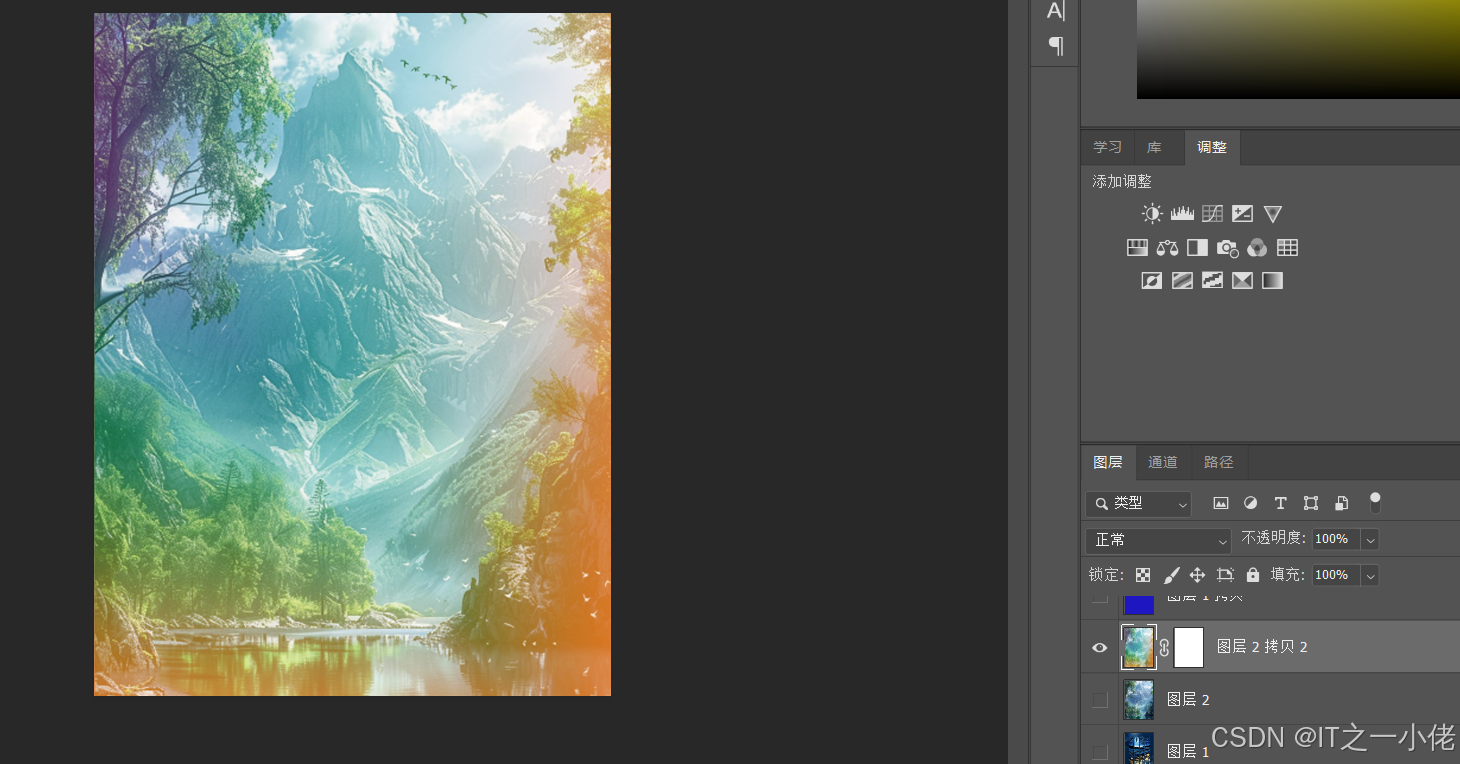The image size is (1460, 764).
Task: Select the 图层 tab
Action: (1107, 462)
